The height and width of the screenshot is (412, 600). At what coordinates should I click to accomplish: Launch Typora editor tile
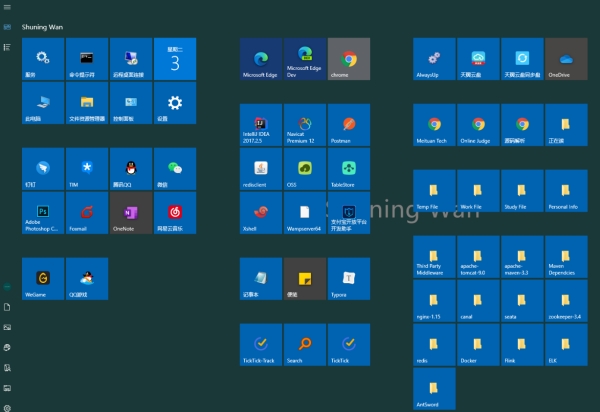click(348, 278)
